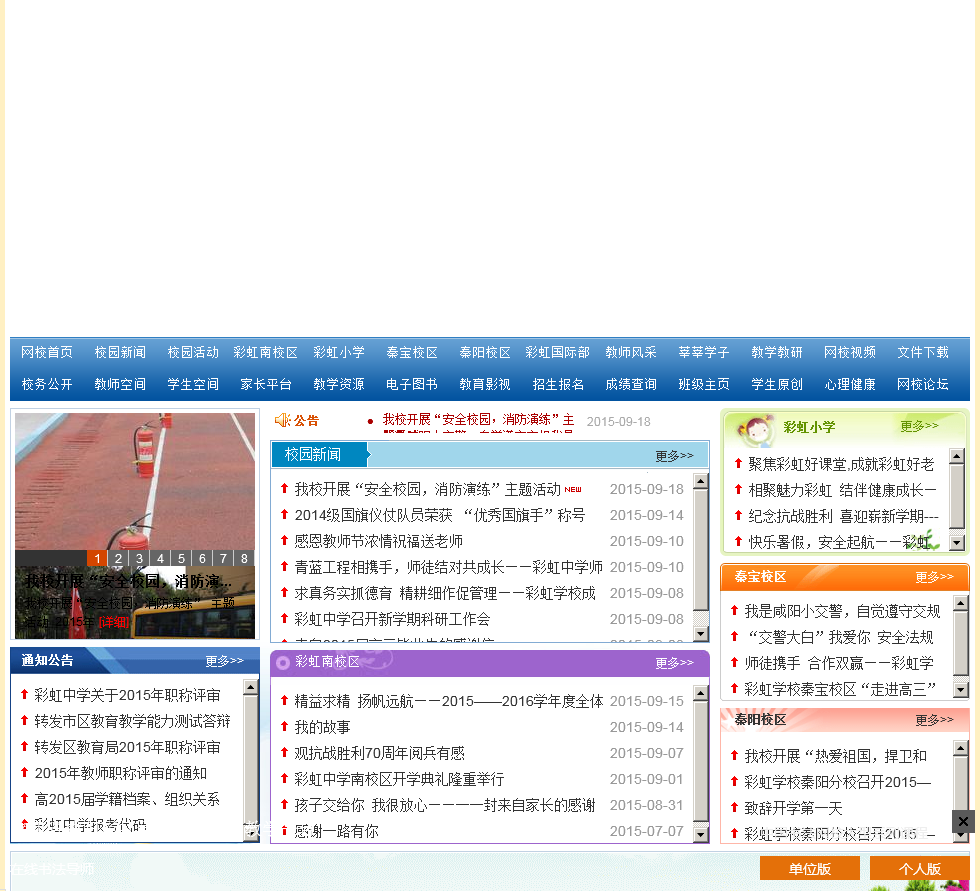The width and height of the screenshot is (980, 891).
Task: Click the 个人版 orange button
Action: (x=919, y=869)
